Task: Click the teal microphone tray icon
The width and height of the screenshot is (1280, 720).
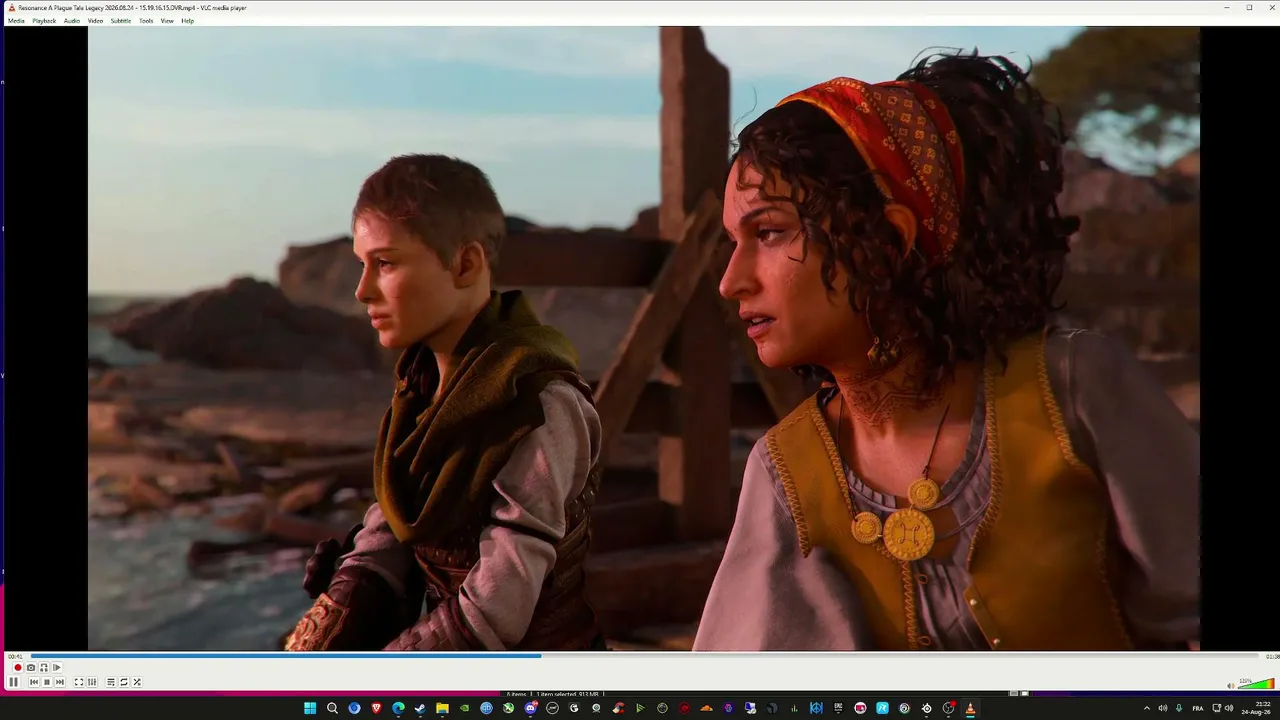Action: tap(1179, 708)
